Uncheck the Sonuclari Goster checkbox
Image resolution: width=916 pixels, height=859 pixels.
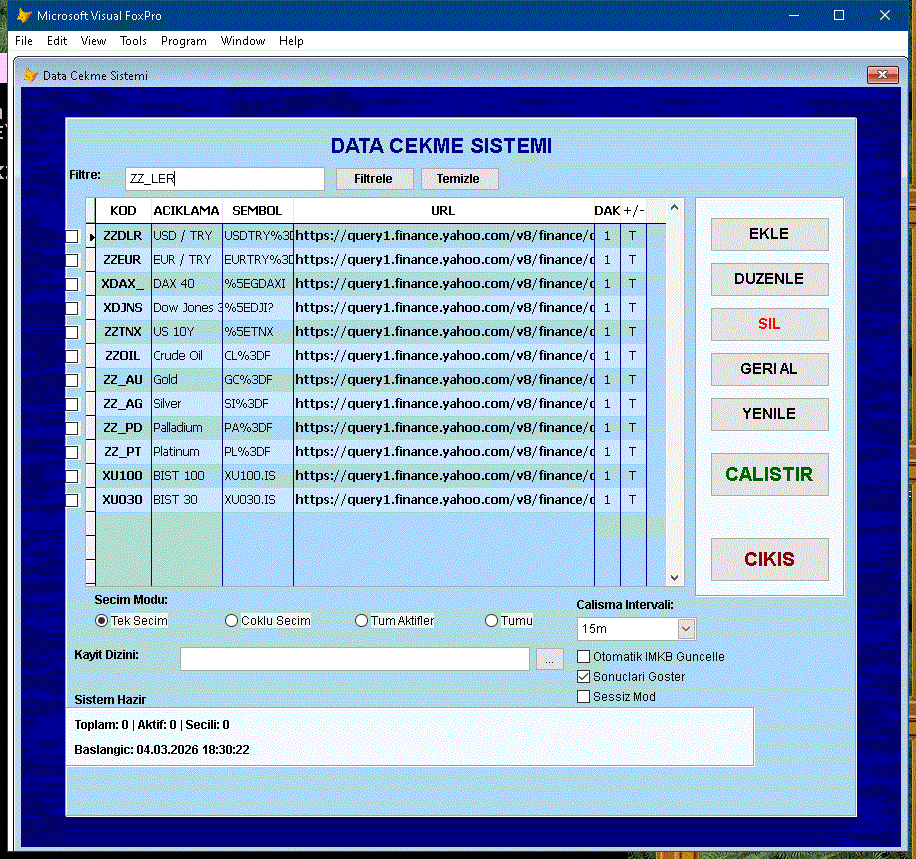[584, 677]
